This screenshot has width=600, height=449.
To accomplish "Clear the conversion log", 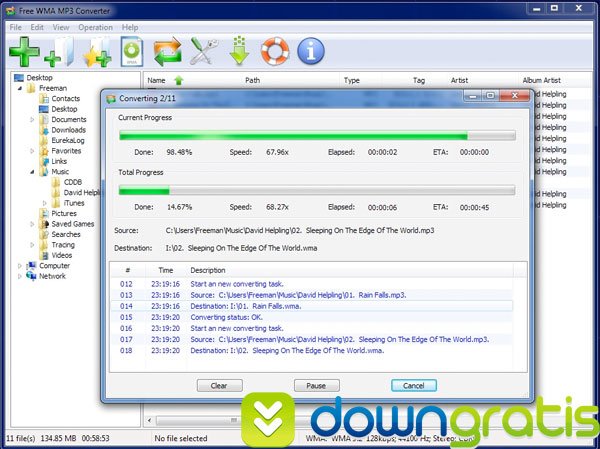I will 219,385.
